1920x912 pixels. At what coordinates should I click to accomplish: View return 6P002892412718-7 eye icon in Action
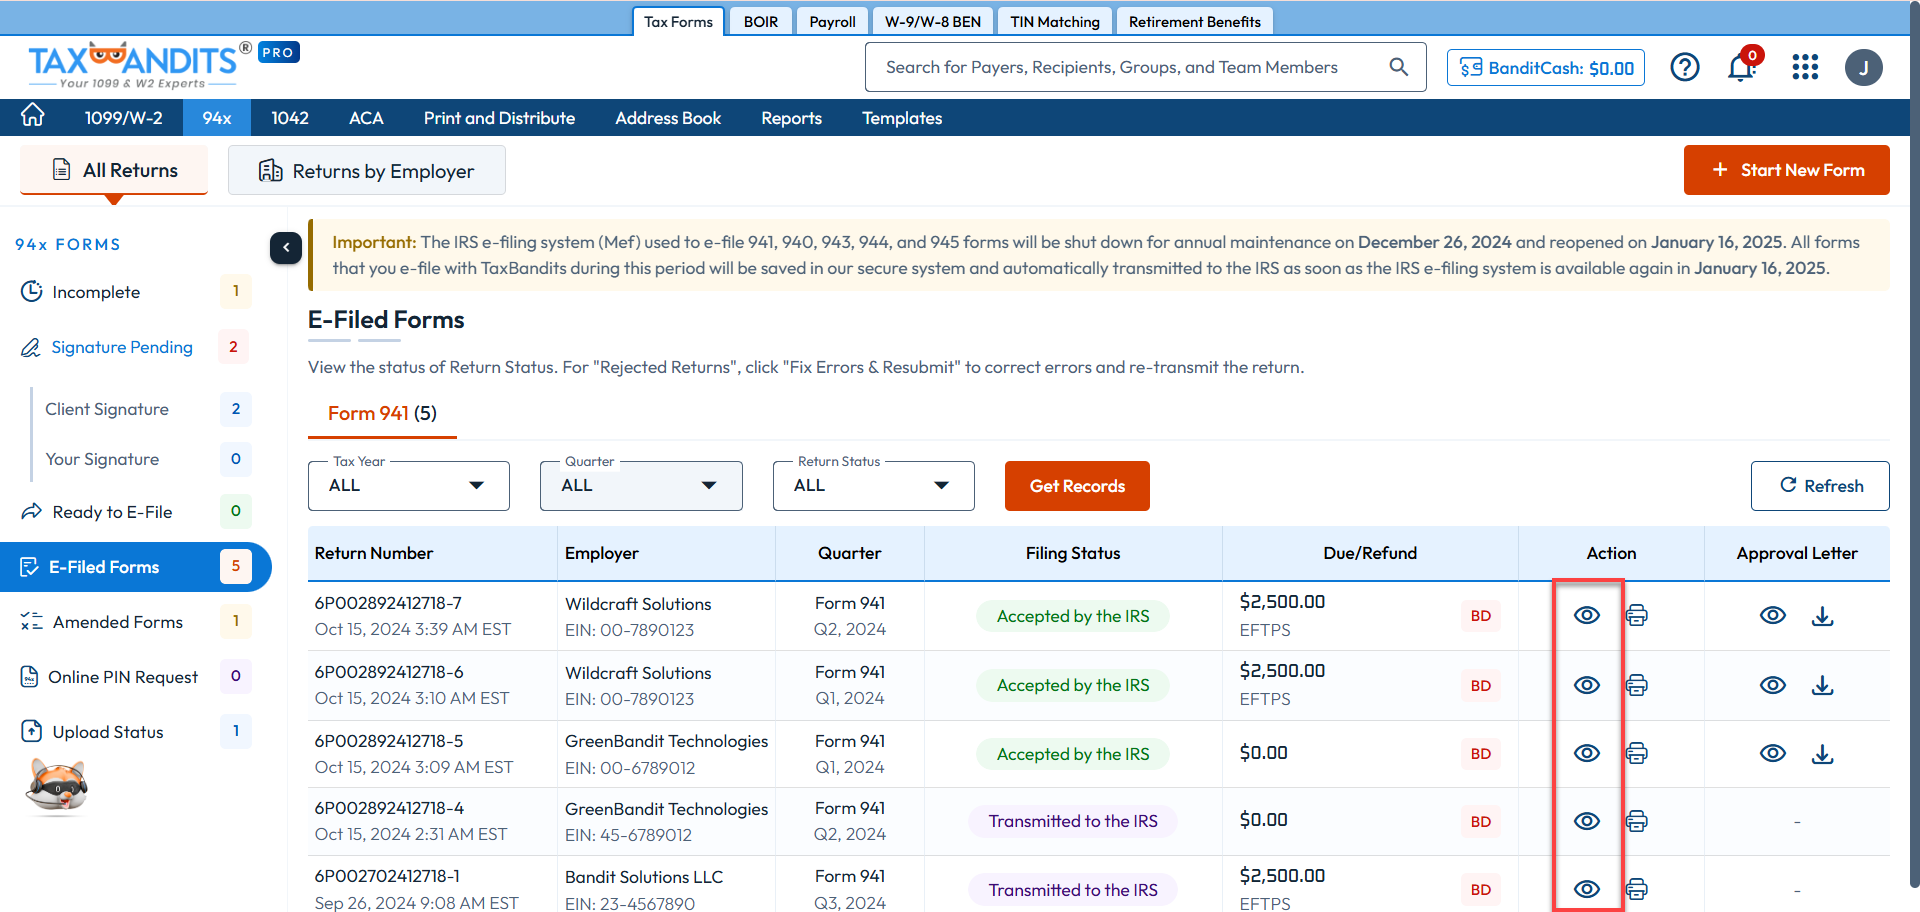tap(1587, 615)
